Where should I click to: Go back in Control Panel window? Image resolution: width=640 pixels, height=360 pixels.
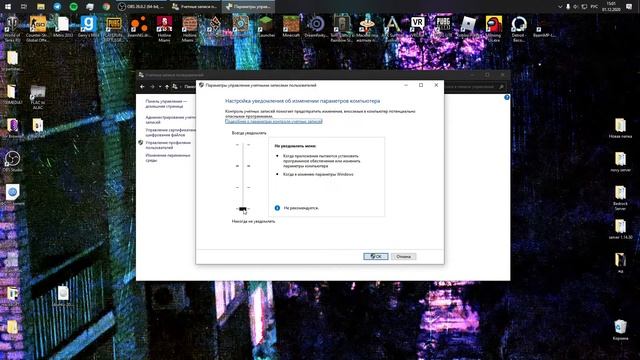(x=142, y=87)
